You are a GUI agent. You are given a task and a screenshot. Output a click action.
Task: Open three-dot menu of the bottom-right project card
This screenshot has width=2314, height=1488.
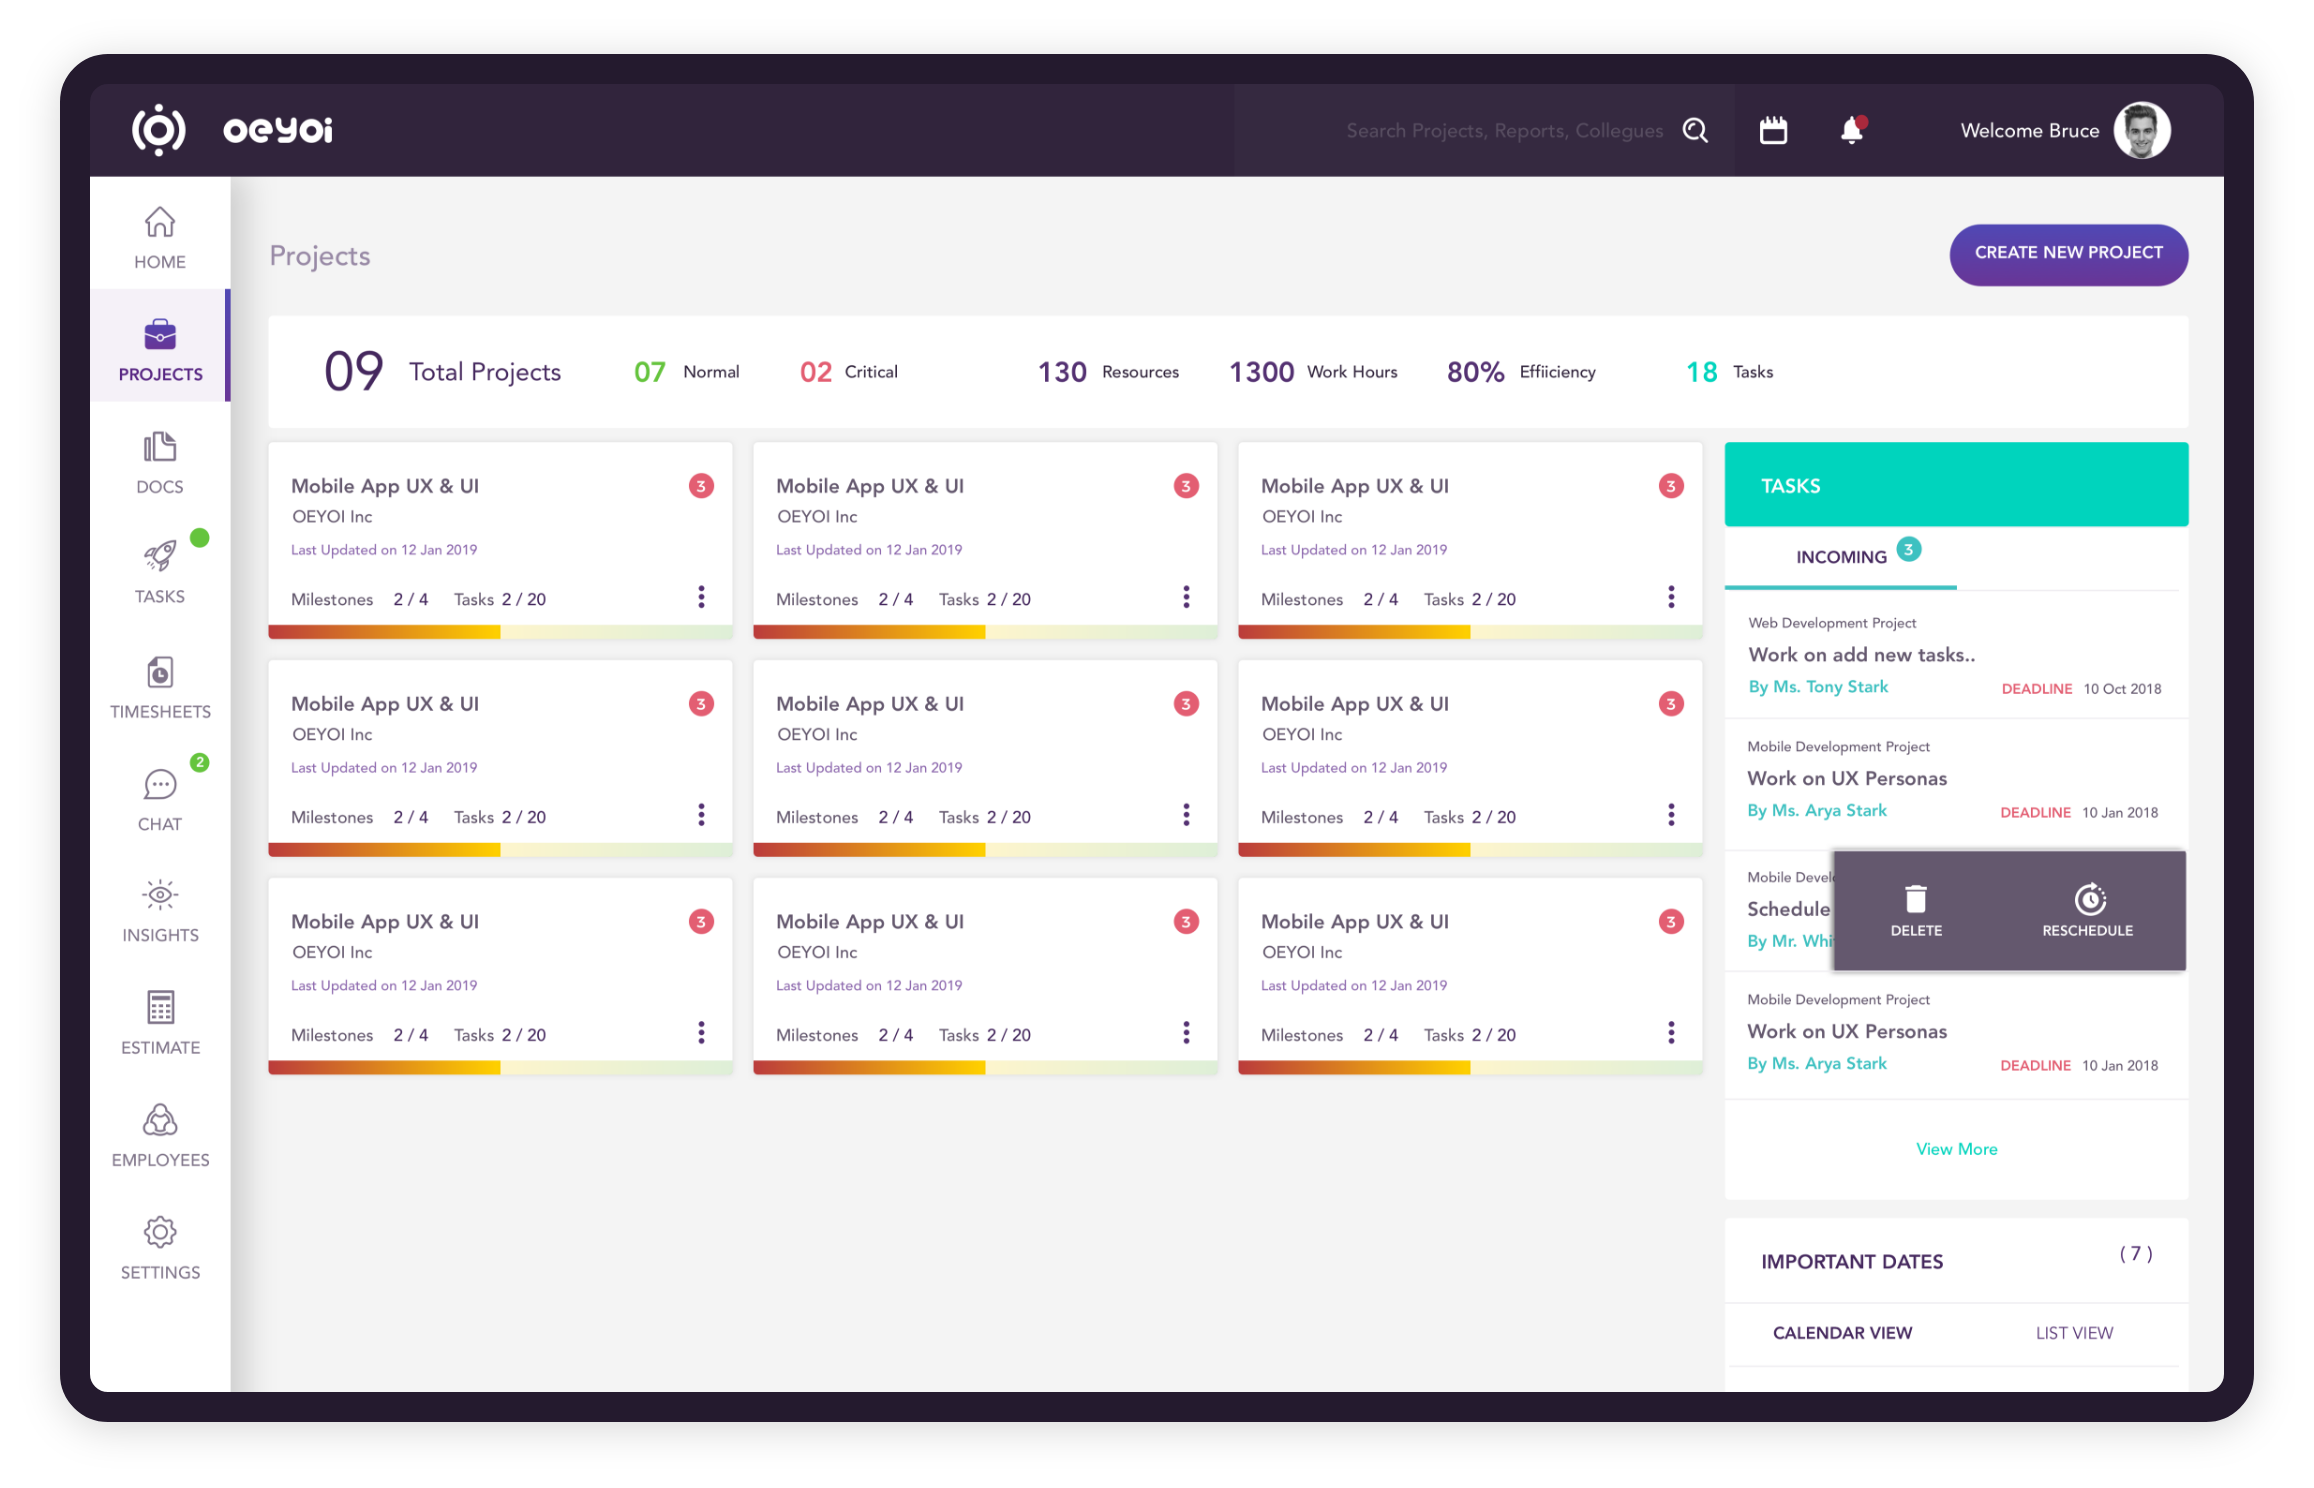click(1670, 1033)
